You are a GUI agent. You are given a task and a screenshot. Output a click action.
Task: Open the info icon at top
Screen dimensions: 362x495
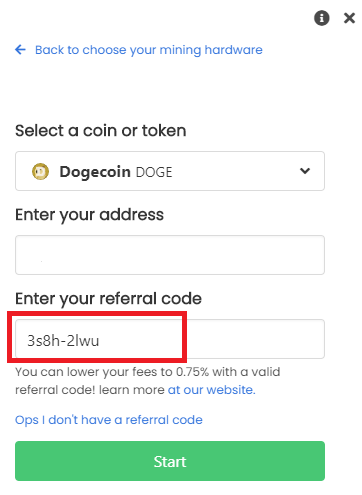[x=321, y=18]
